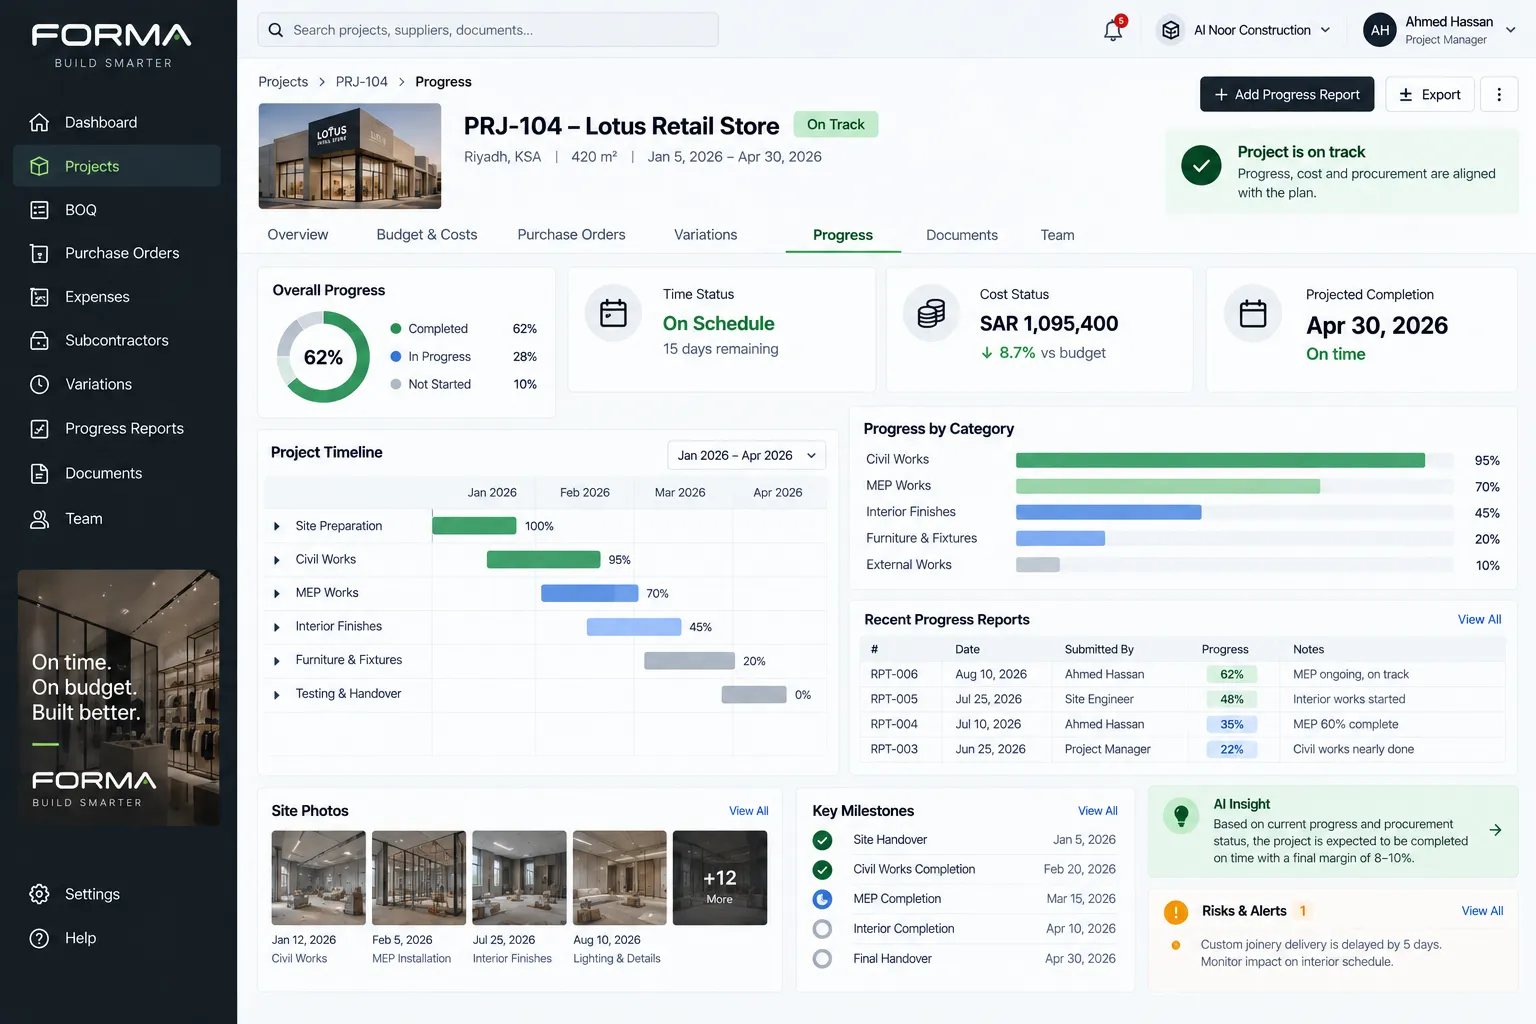This screenshot has height=1024, width=1536.
Task: Click the Progress Reports sidebar icon
Action: [39, 429]
